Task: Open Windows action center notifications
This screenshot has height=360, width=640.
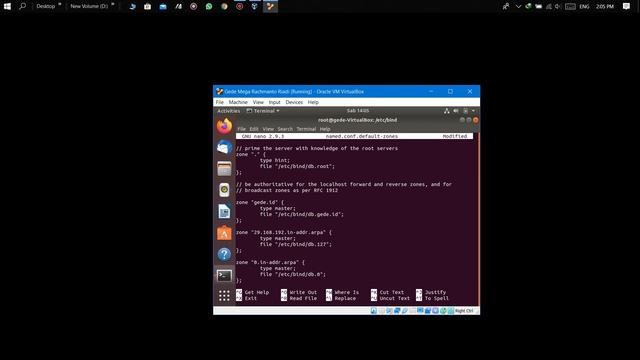Action: [x=626, y=6]
